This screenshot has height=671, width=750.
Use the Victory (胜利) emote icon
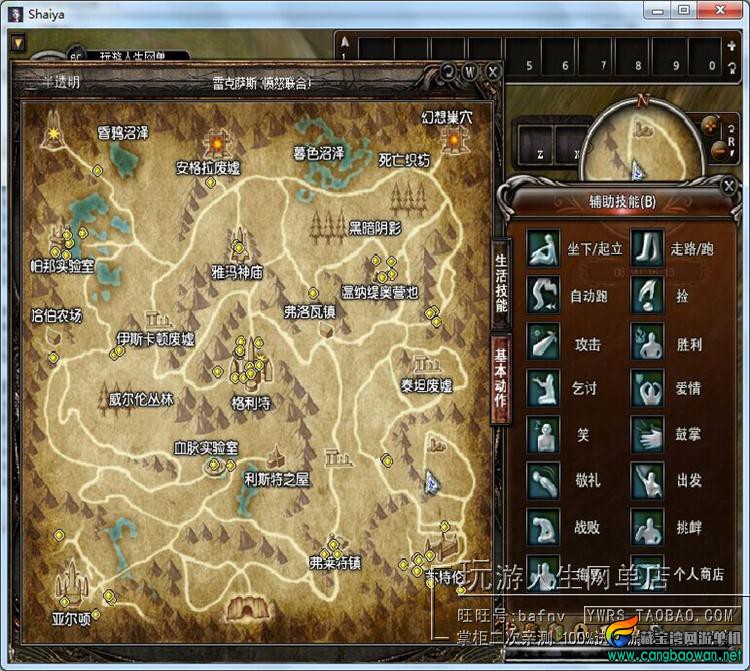tap(647, 341)
